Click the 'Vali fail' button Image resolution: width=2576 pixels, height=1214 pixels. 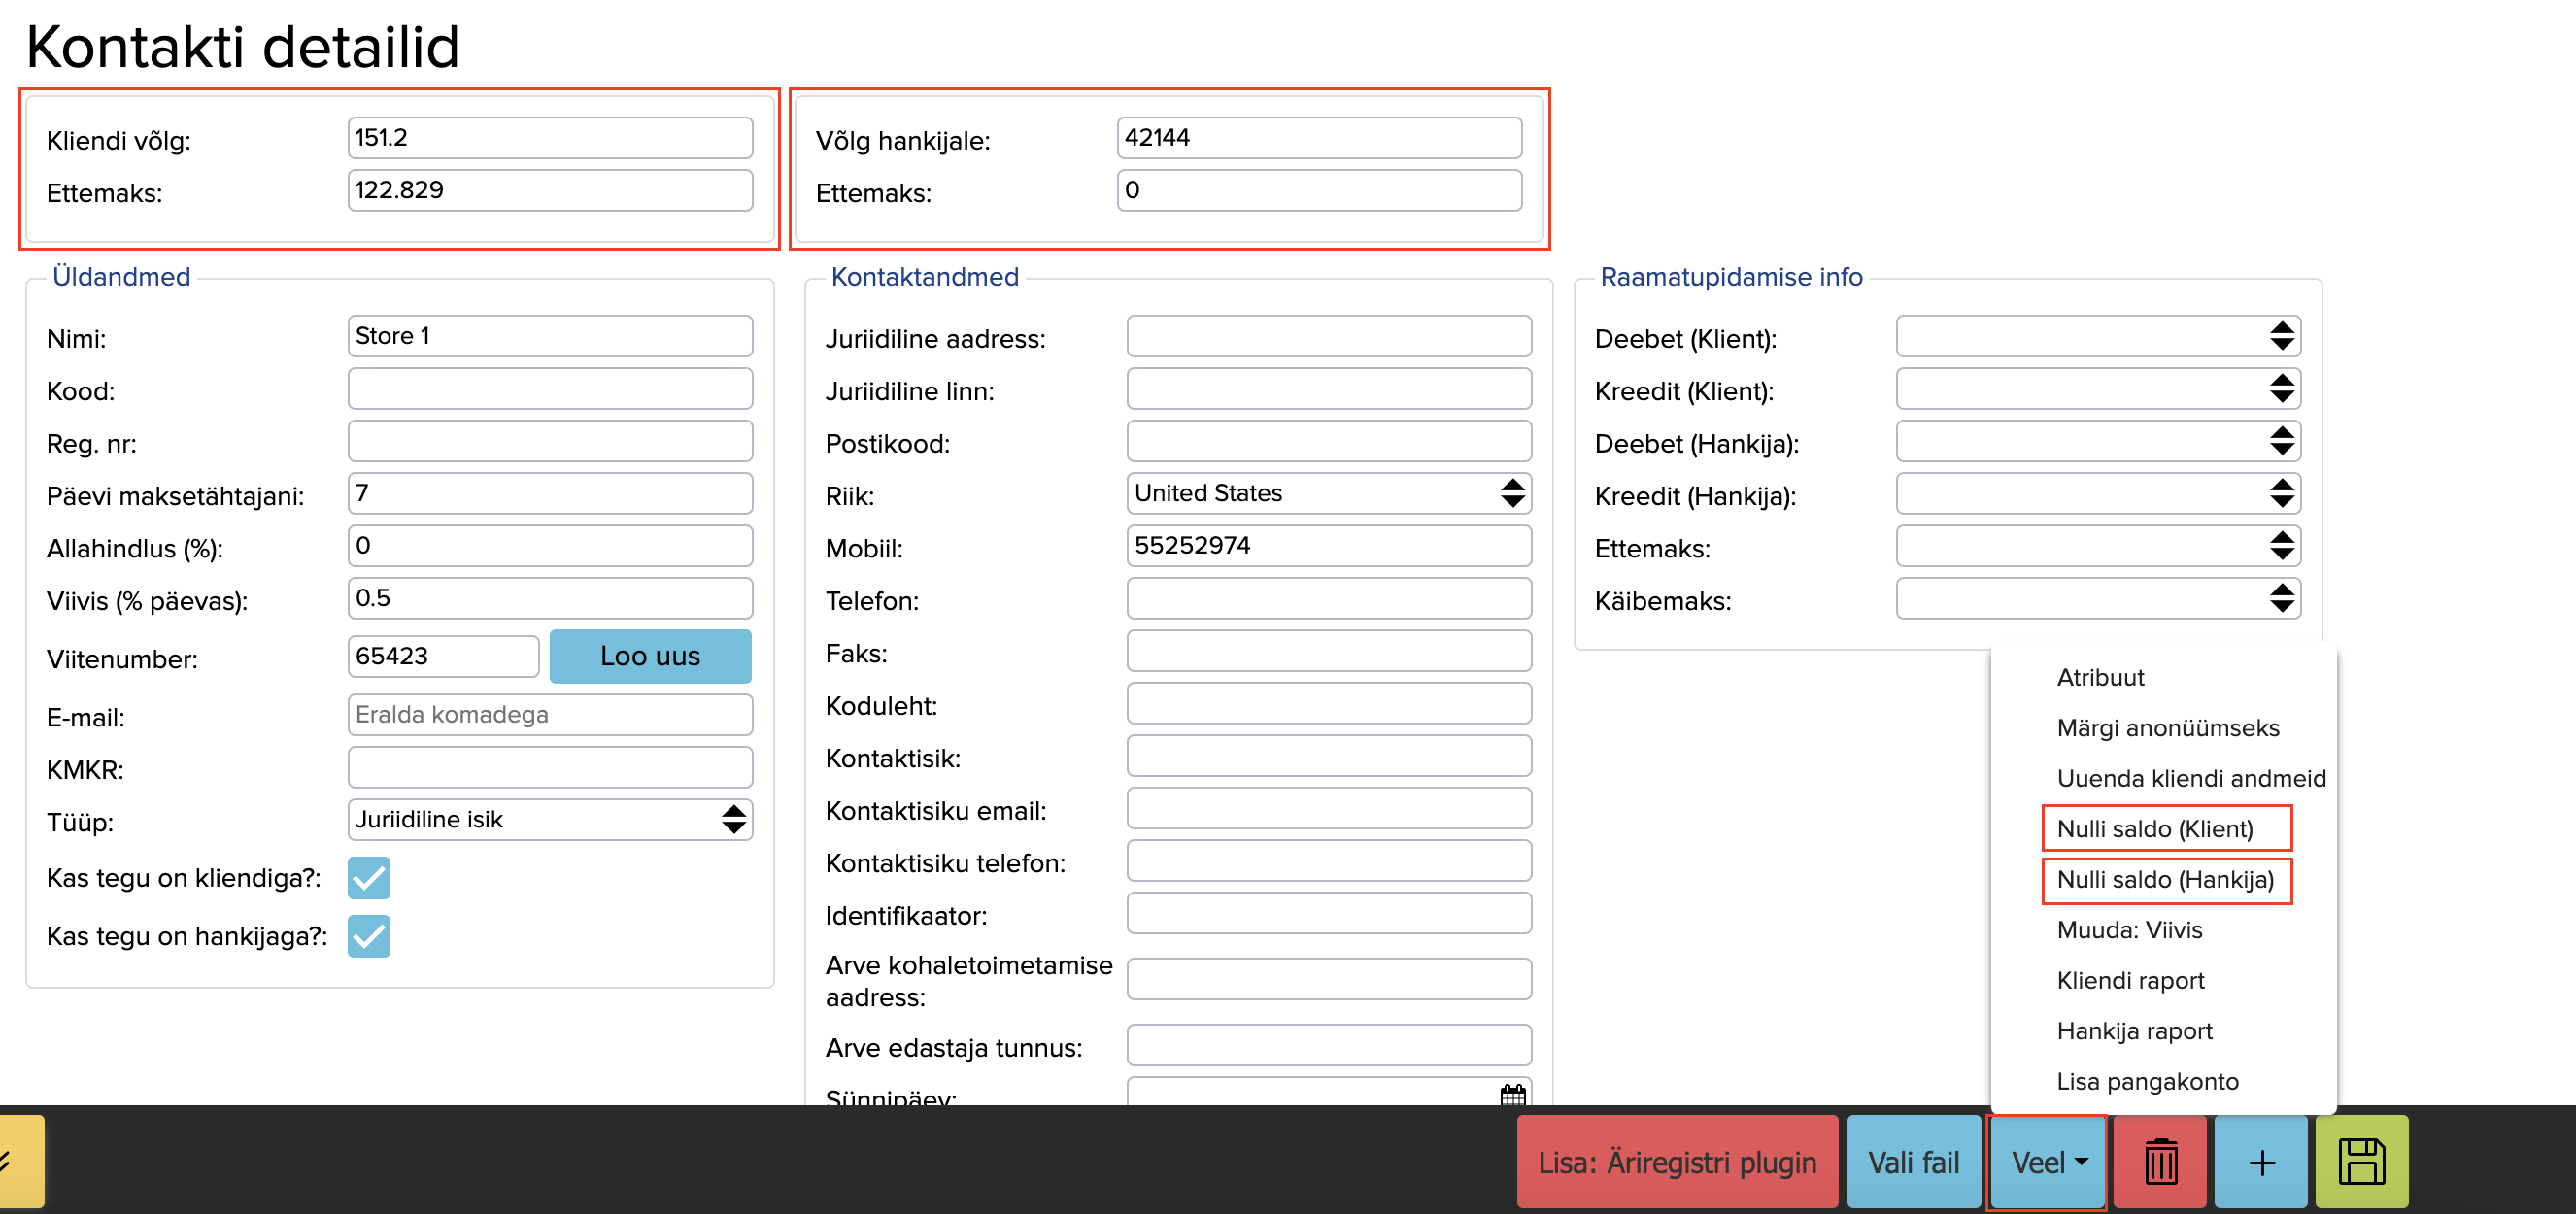tap(1913, 1162)
